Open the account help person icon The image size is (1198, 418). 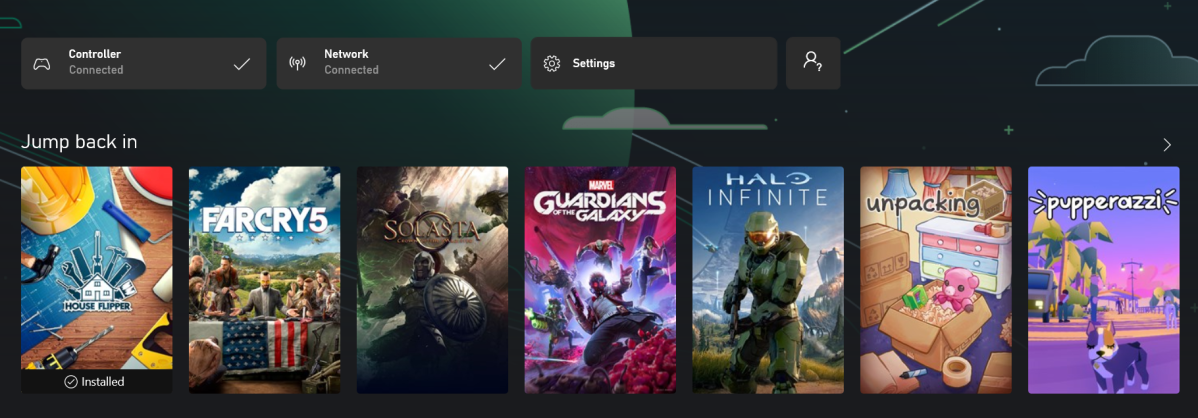click(x=812, y=62)
